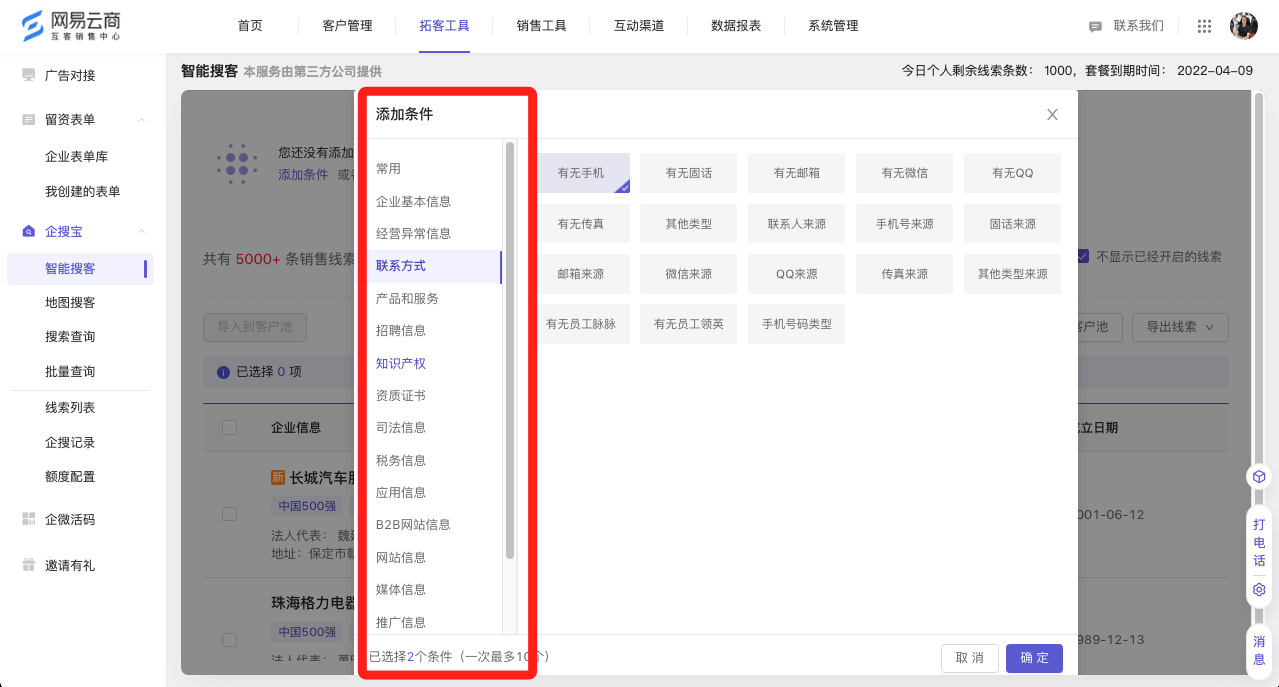Click the 联系我们 chat icon
The image size is (1279, 687).
[1095, 26]
